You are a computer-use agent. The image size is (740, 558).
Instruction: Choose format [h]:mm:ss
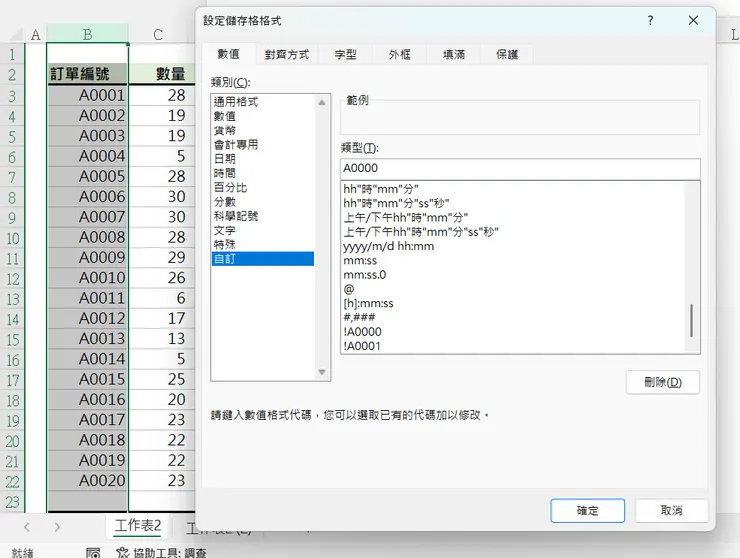tap(513, 303)
